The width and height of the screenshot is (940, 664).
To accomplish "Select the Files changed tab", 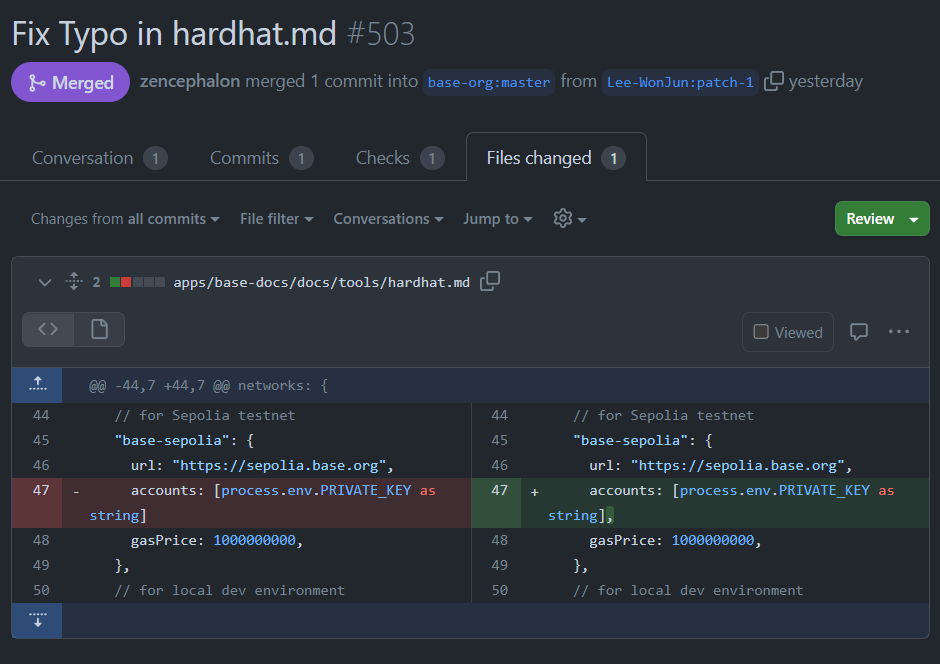I will (556, 158).
